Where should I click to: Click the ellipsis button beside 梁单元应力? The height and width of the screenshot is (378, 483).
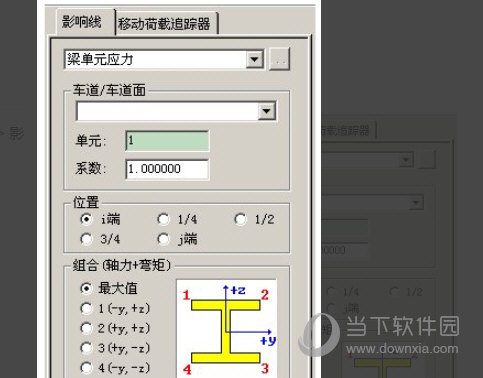279,59
